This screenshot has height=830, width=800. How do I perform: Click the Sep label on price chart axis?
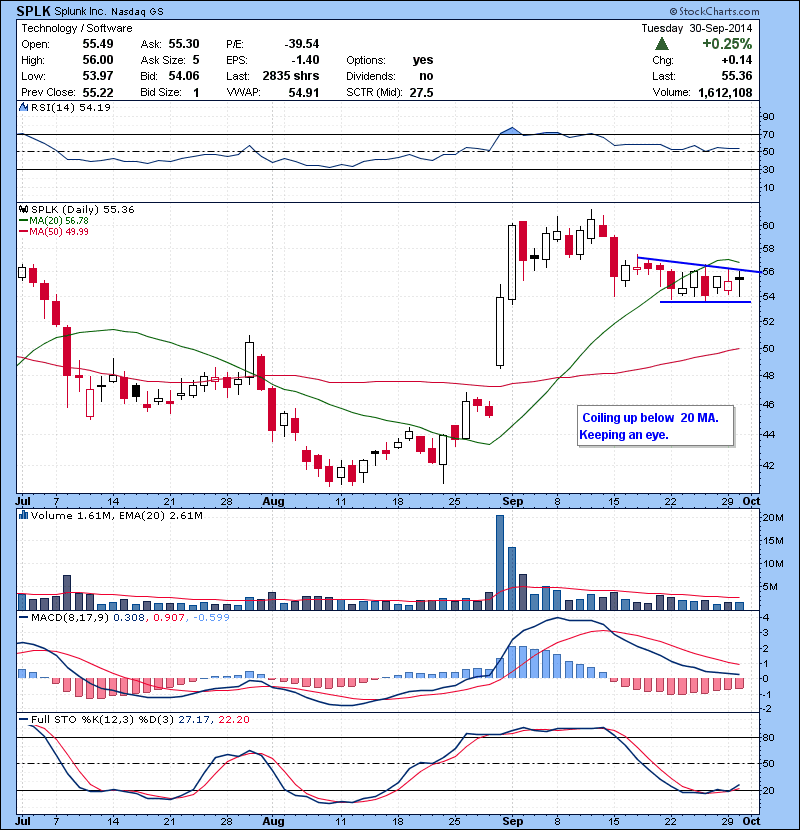tap(513, 501)
